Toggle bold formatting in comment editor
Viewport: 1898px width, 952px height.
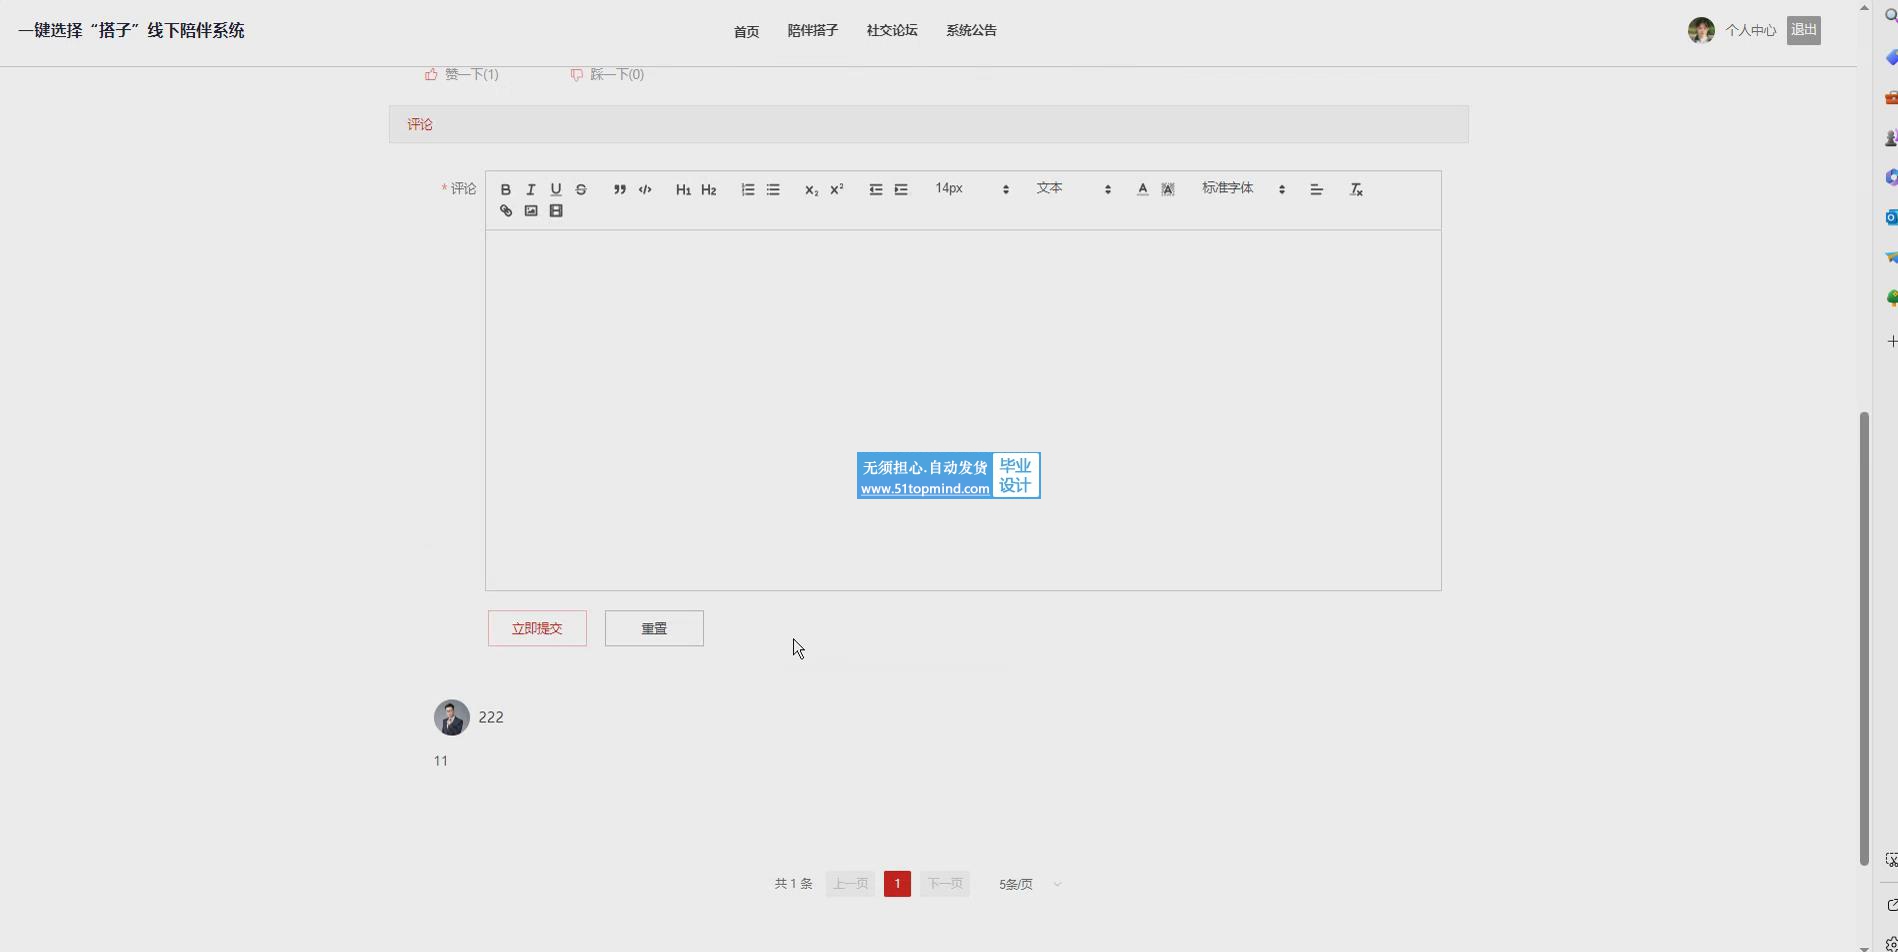[506, 190]
